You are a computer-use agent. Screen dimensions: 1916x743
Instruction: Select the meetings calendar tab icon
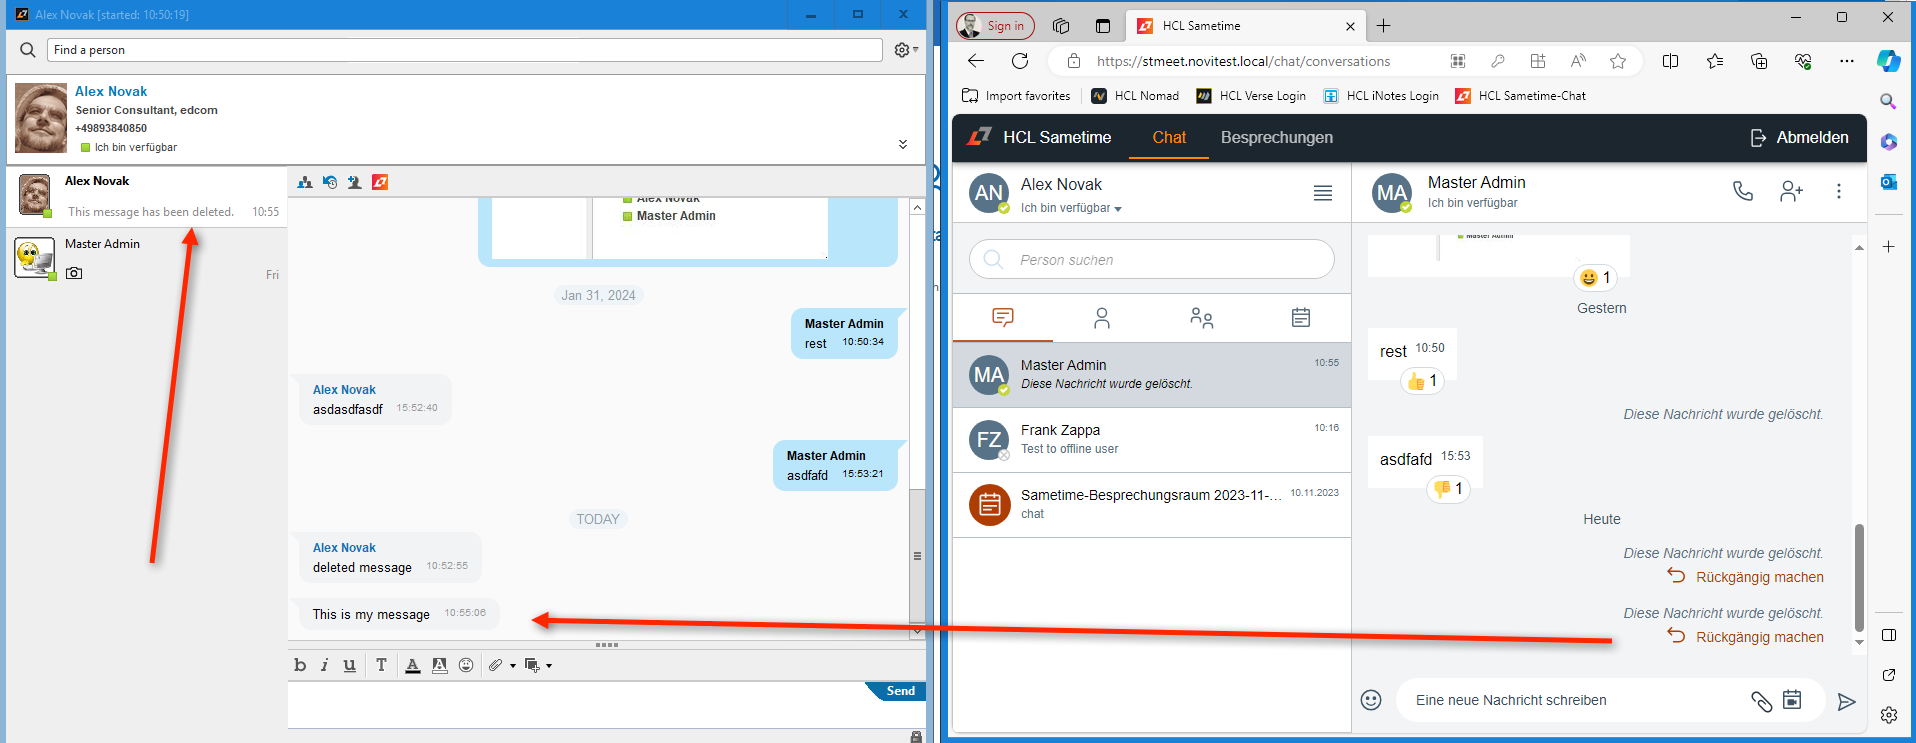[1301, 318]
